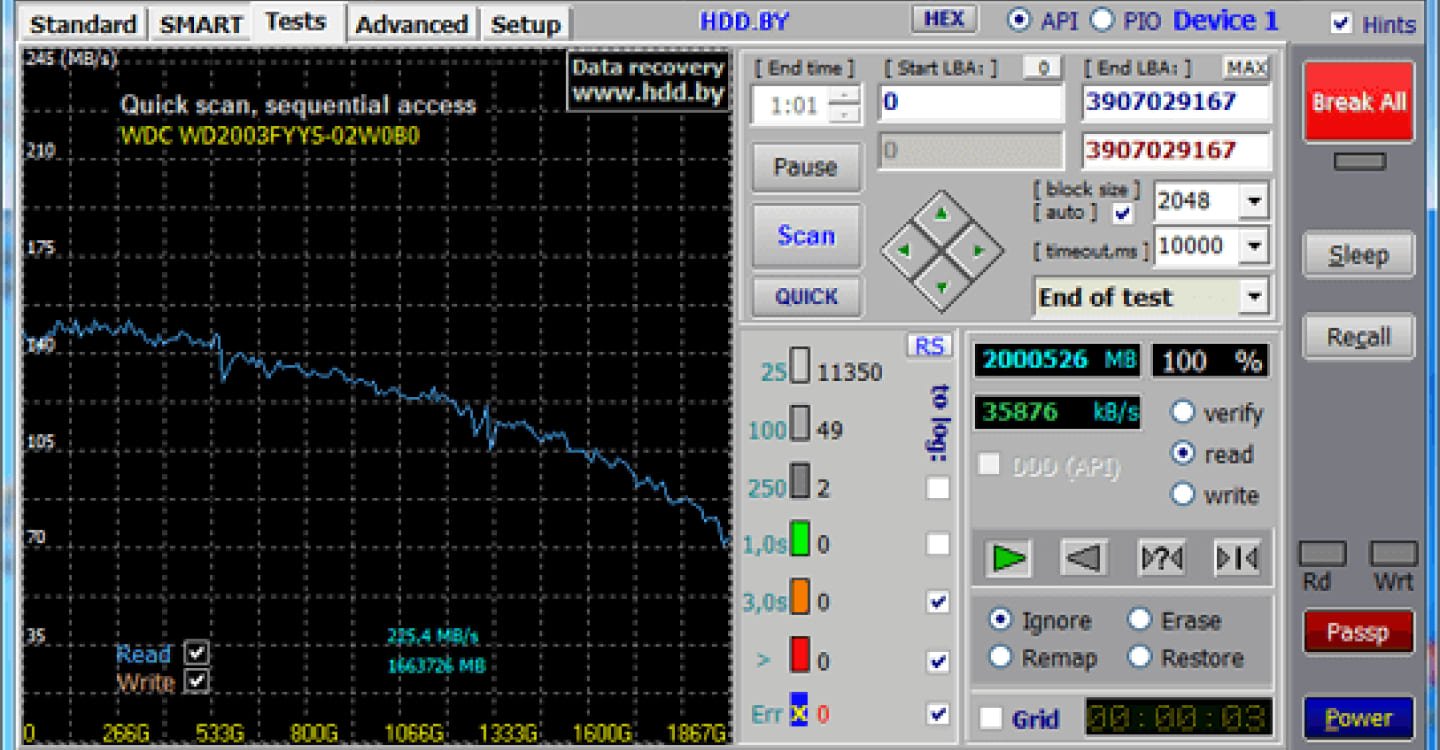1440x750 pixels.
Task: Select the read test mode
Action: tap(1183, 453)
